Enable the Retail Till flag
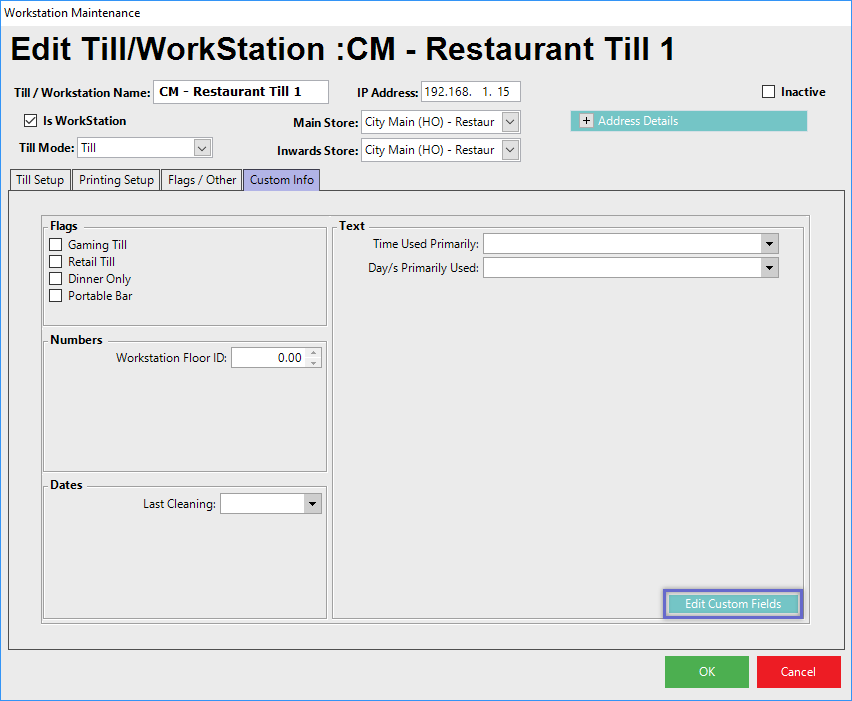This screenshot has height=701, width=852. point(56,262)
